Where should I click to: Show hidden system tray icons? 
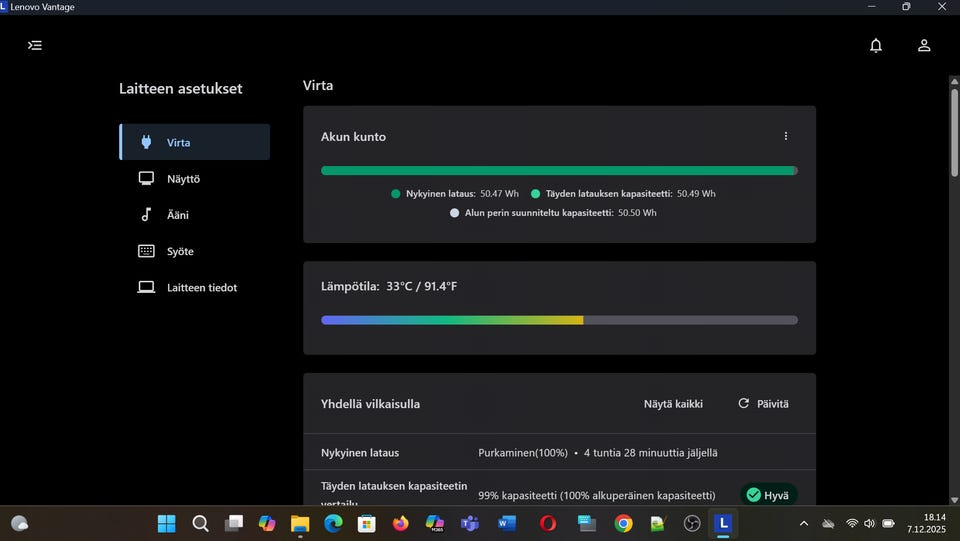(x=804, y=524)
